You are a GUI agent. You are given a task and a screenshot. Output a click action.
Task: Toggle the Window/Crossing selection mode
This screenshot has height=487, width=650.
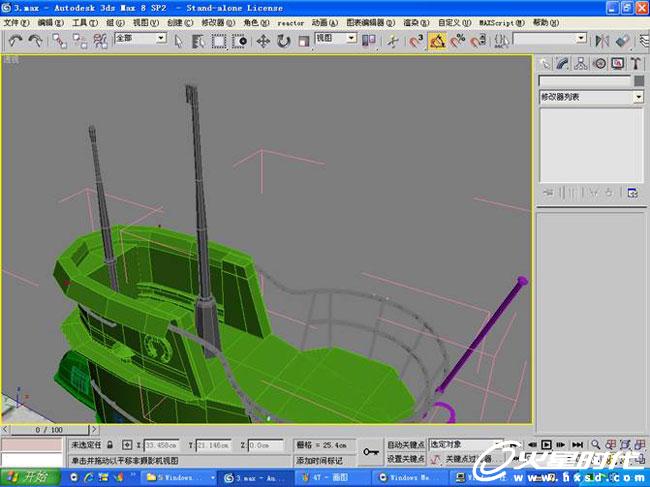(x=239, y=41)
